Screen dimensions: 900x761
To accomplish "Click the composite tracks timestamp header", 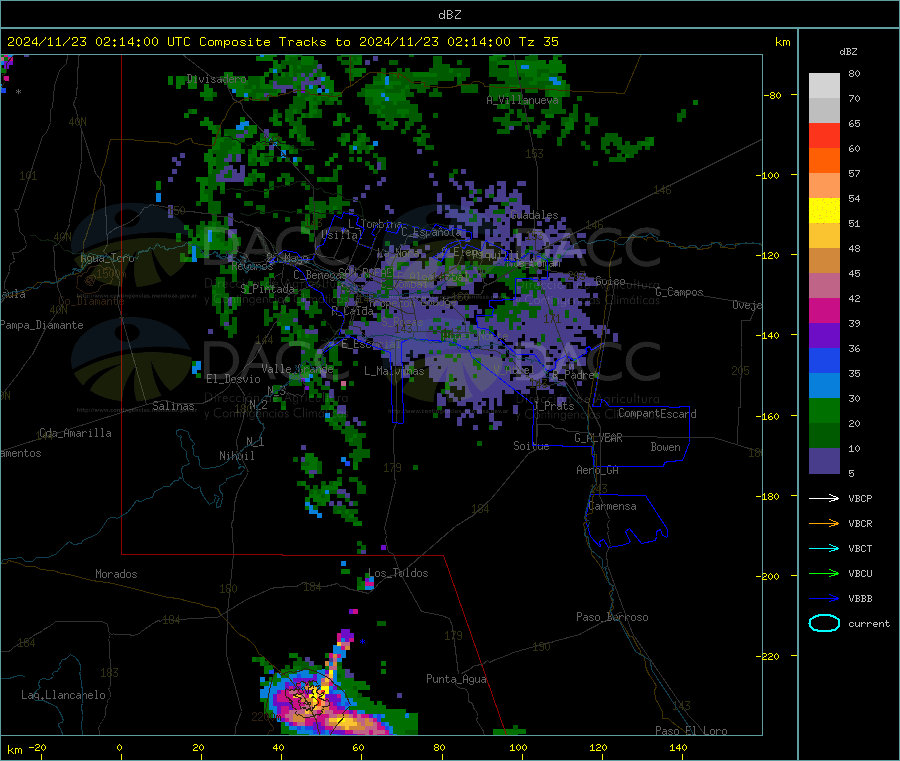I will coord(282,42).
